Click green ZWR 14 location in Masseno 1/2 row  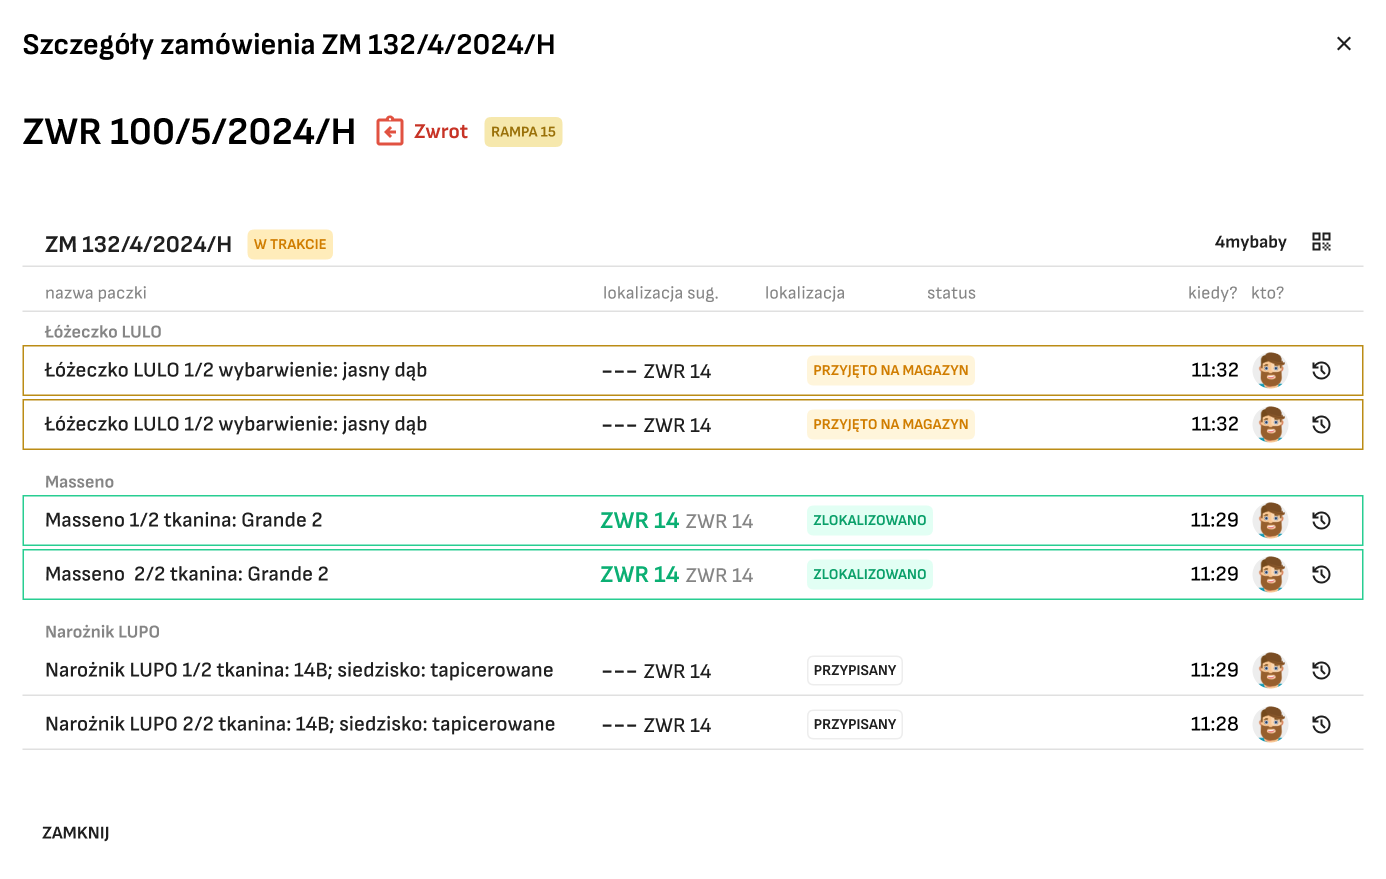click(640, 520)
